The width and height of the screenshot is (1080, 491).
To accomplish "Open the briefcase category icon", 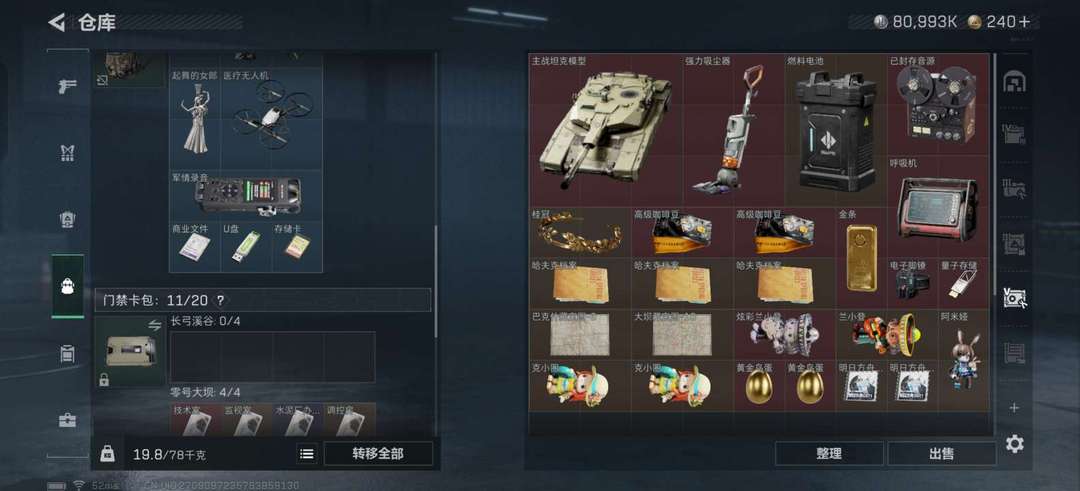I will pyautogui.click(x=68, y=420).
